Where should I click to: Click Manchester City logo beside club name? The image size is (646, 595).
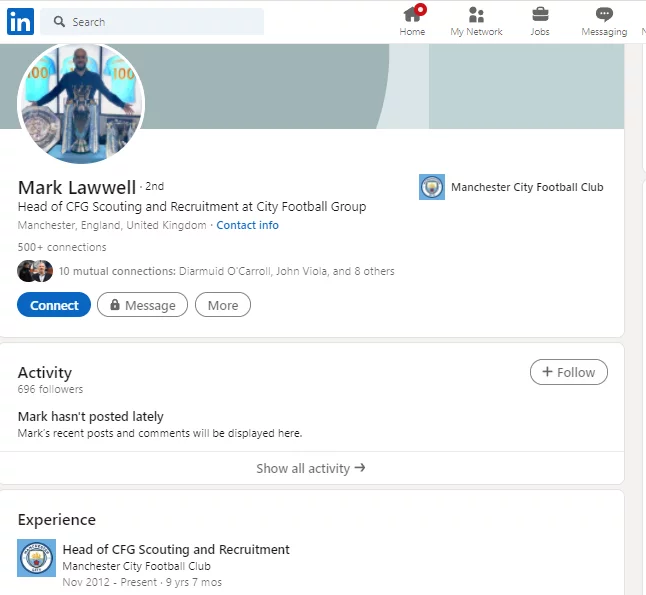click(431, 187)
